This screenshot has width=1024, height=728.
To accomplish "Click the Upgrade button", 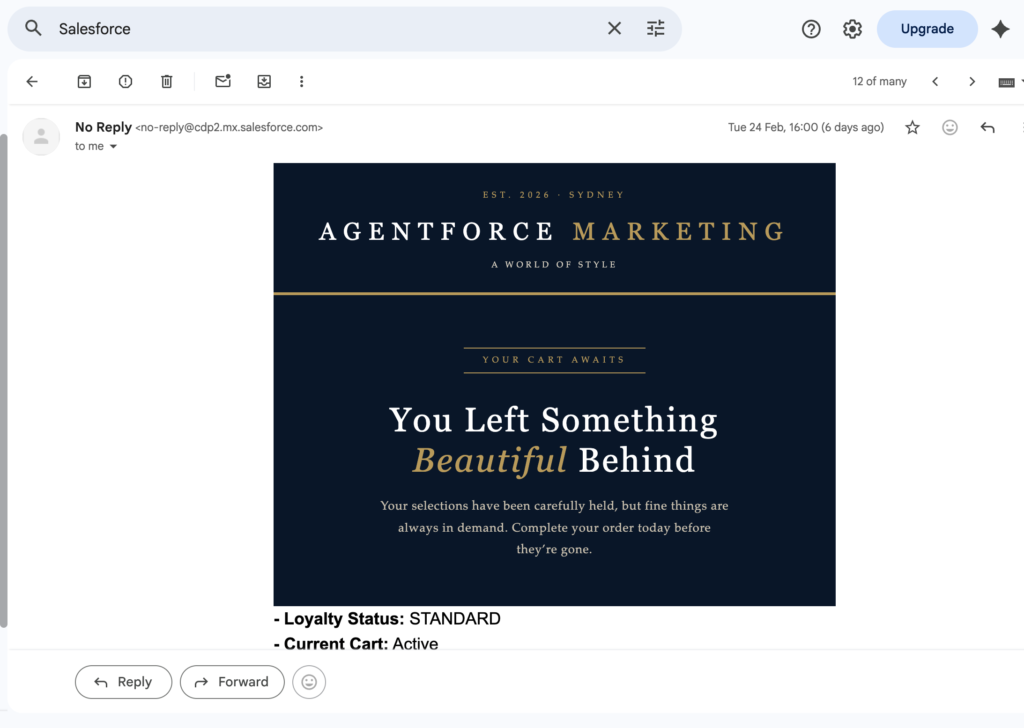I will point(926,29).
